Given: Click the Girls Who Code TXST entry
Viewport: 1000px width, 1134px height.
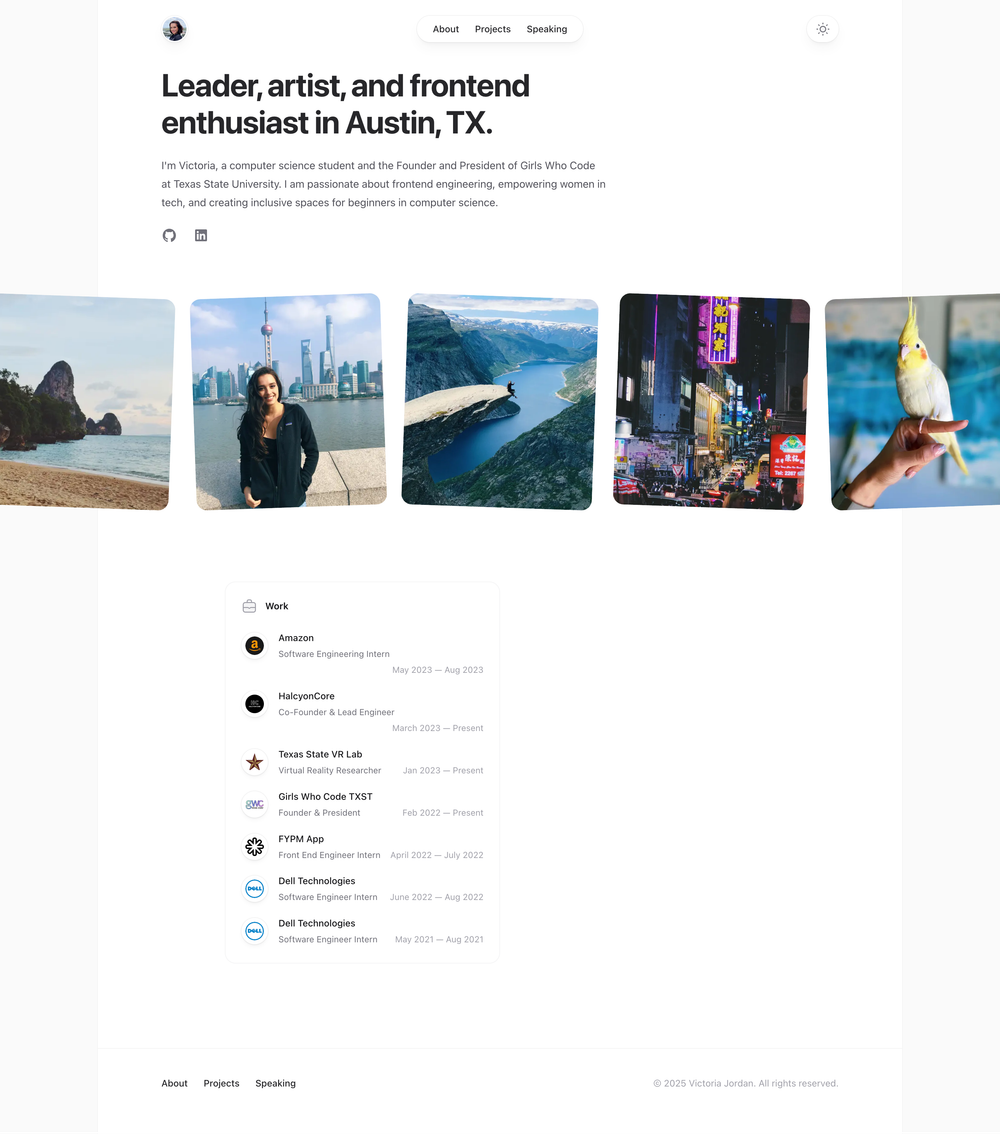Looking at the screenshot, I should pyautogui.click(x=325, y=796).
